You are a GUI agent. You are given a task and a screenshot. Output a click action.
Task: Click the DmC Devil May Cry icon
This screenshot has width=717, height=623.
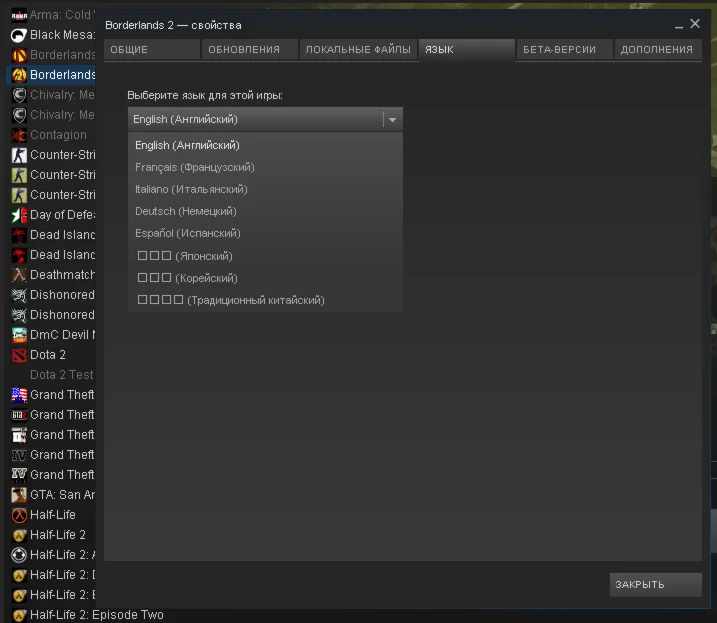pos(19,335)
